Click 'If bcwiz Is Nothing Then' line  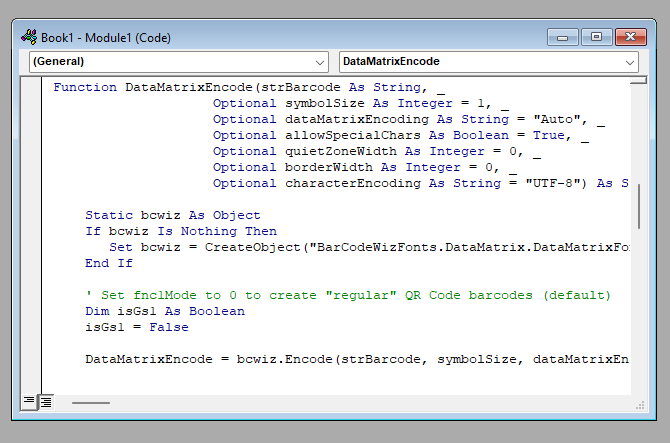click(181, 231)
